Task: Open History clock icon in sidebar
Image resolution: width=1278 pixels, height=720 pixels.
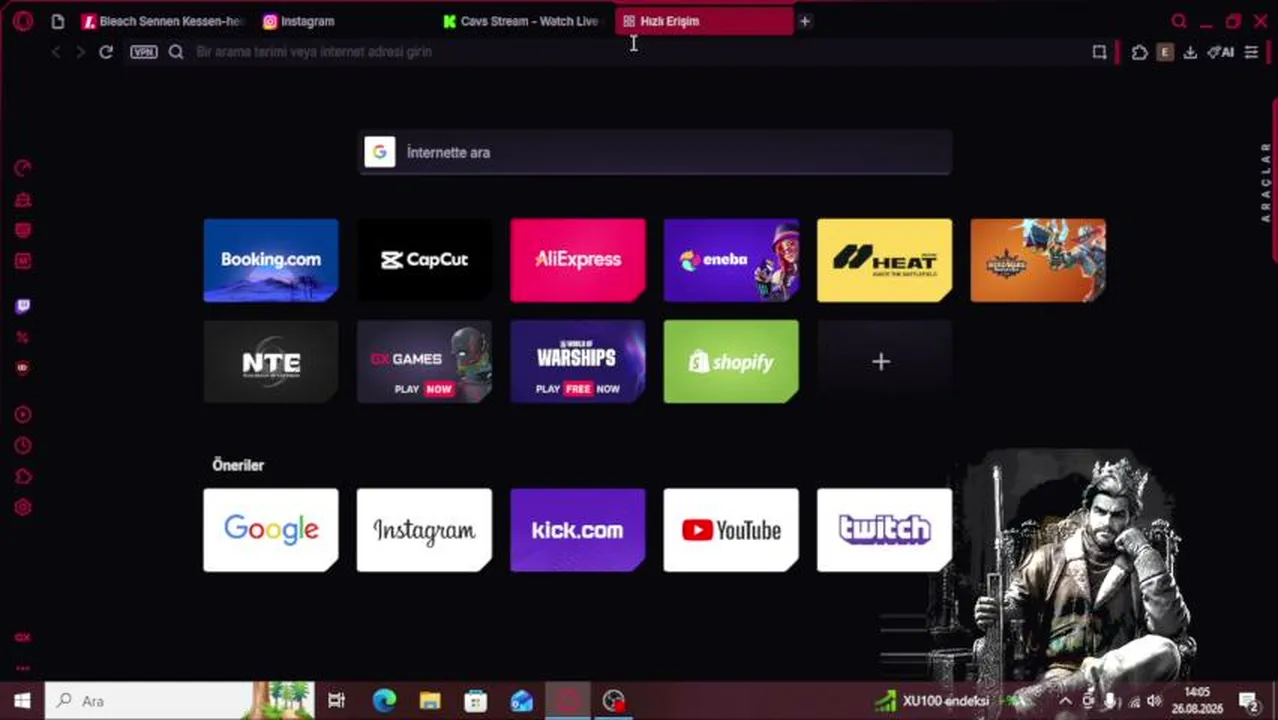Action: pos(22,445)
